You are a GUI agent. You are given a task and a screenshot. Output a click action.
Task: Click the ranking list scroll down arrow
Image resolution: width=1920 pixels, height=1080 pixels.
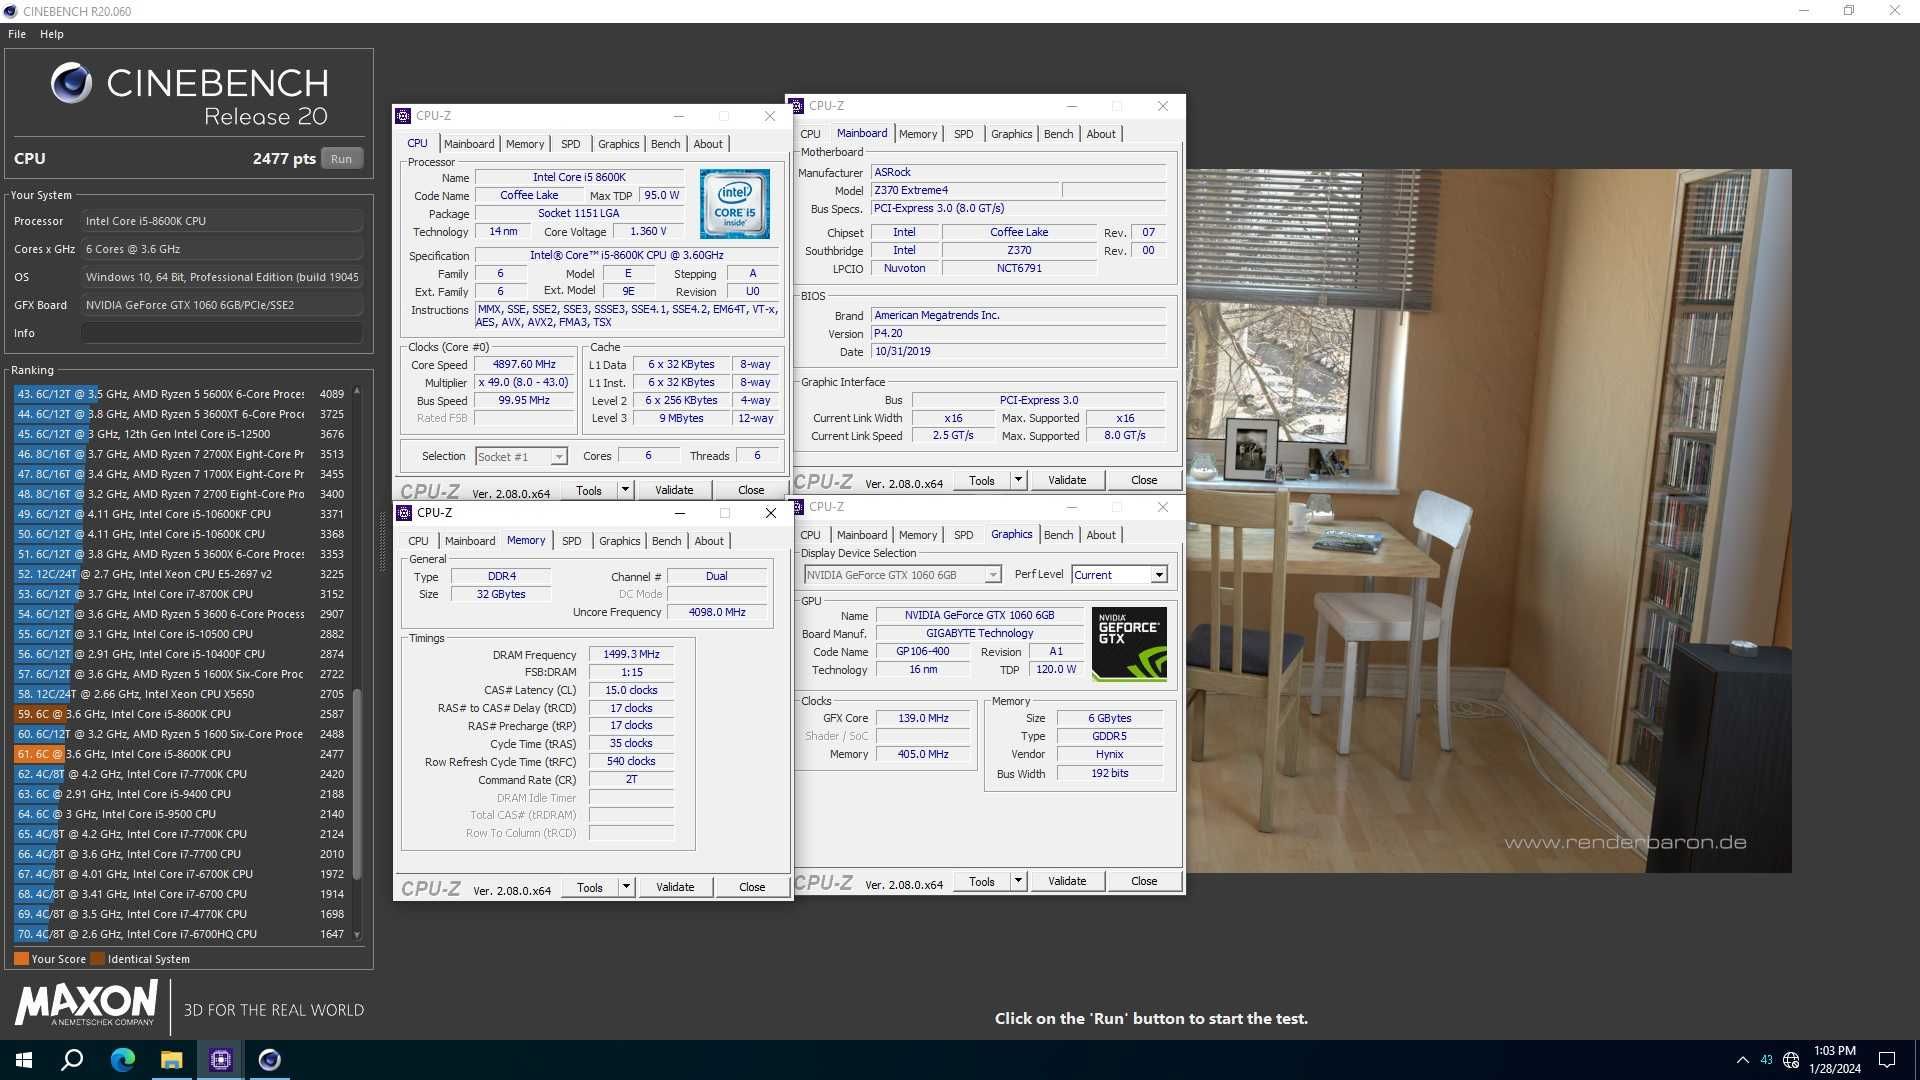point(357,935)
